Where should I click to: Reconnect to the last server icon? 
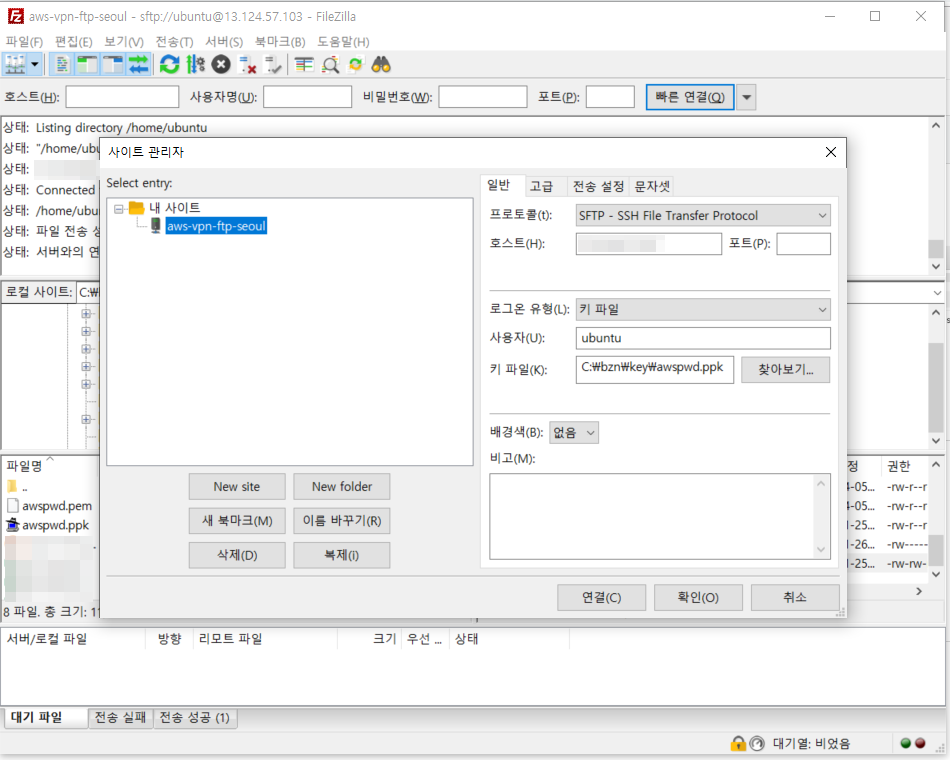coord(273,64)
